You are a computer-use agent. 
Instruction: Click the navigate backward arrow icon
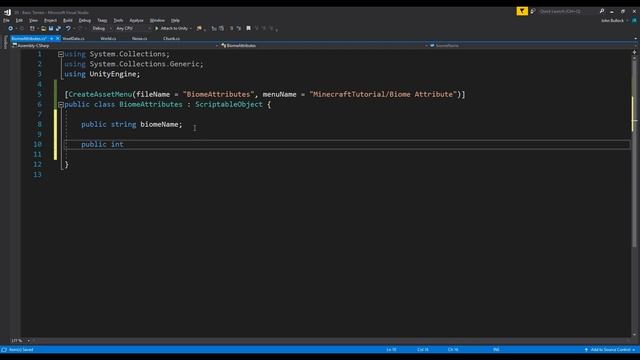pyautogui.click(x=11, y=29)
